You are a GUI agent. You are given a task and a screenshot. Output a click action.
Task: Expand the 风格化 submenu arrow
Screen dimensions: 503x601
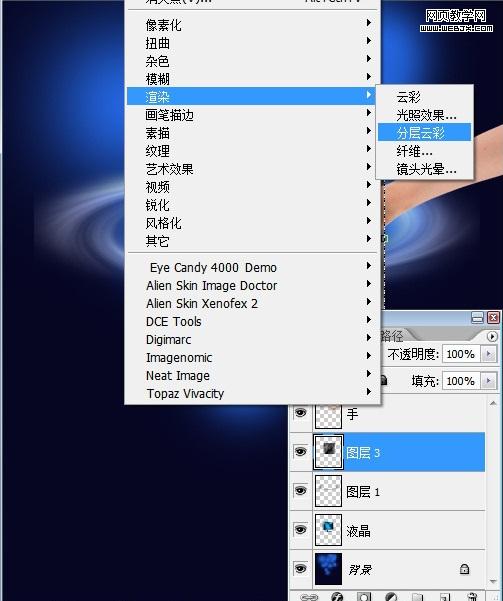pos(369,221)
